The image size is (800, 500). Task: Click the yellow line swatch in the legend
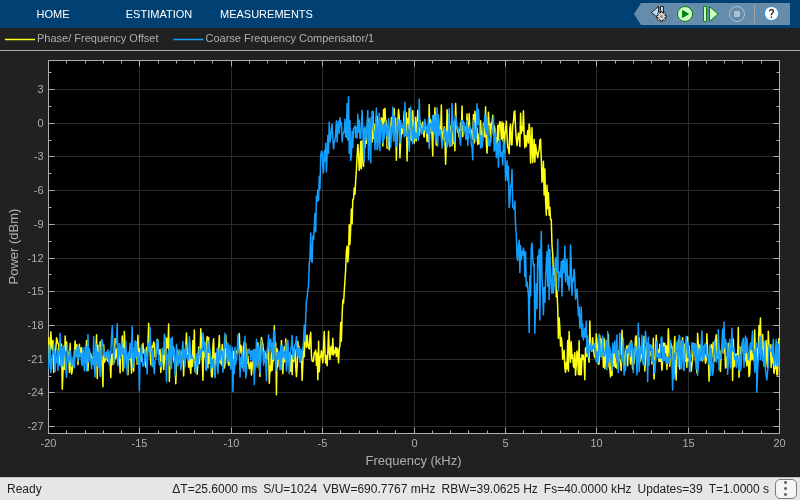pyautogui.click(x=20, y=39)
